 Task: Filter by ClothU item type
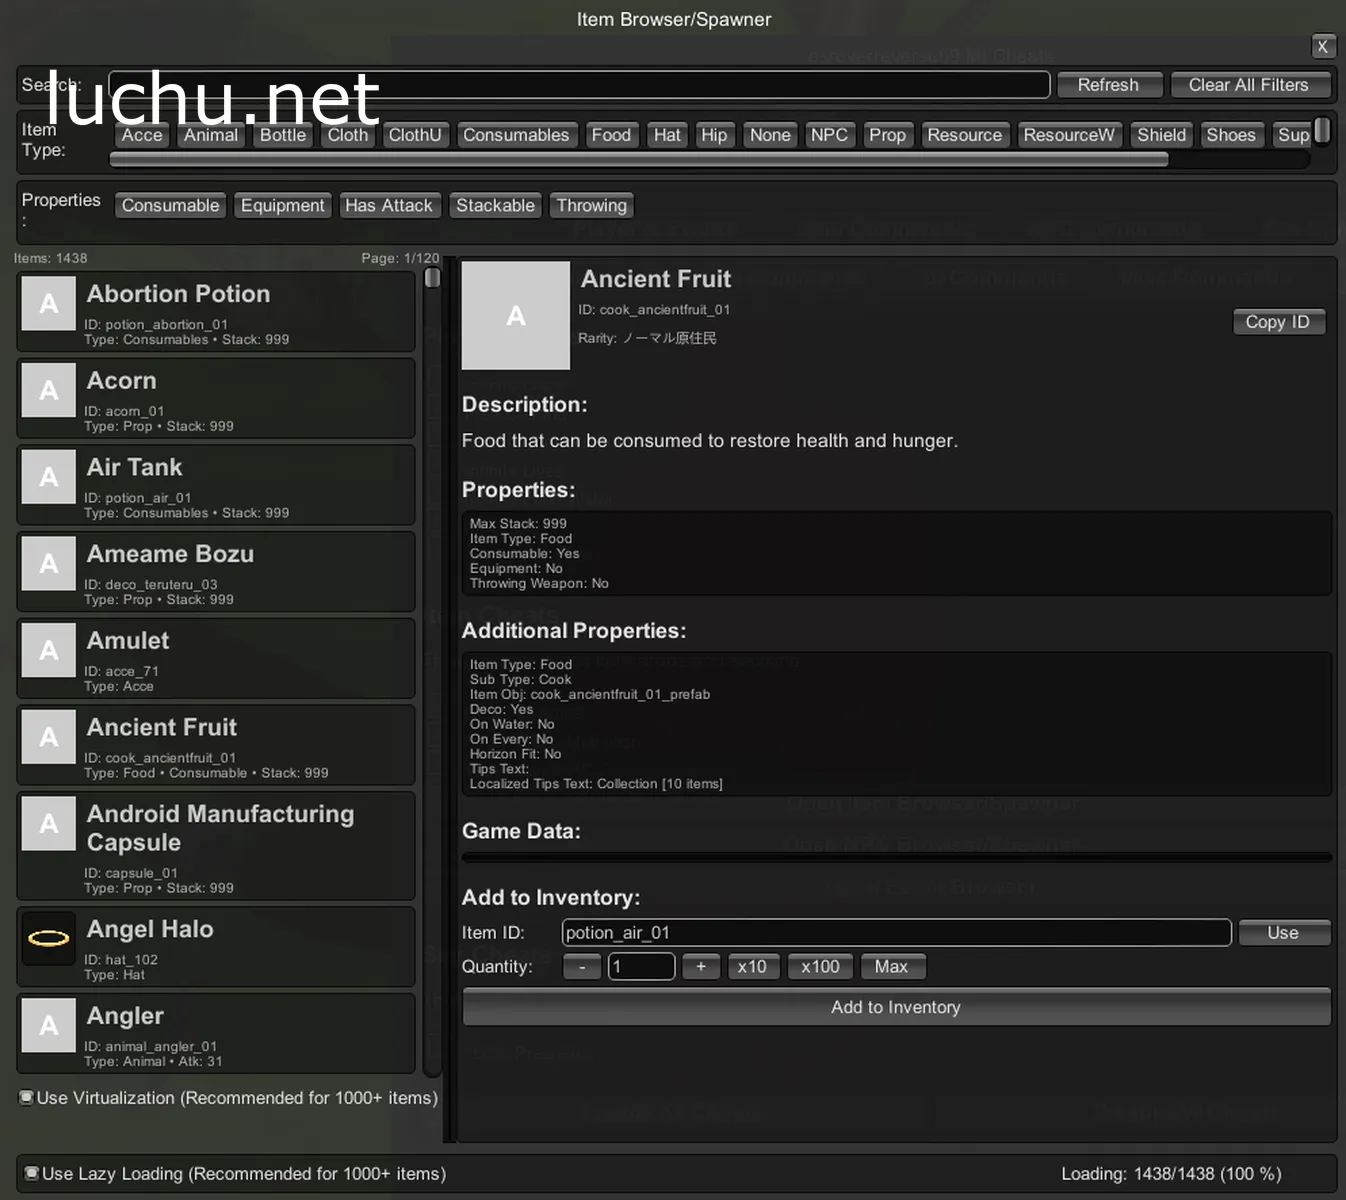pos(415,135)
